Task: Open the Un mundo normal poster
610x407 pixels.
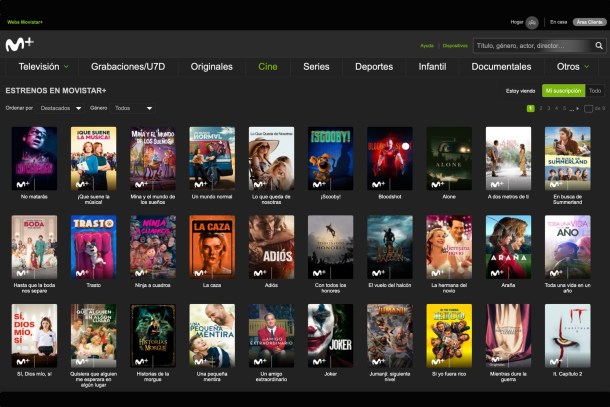Action: tap(212, 158)
